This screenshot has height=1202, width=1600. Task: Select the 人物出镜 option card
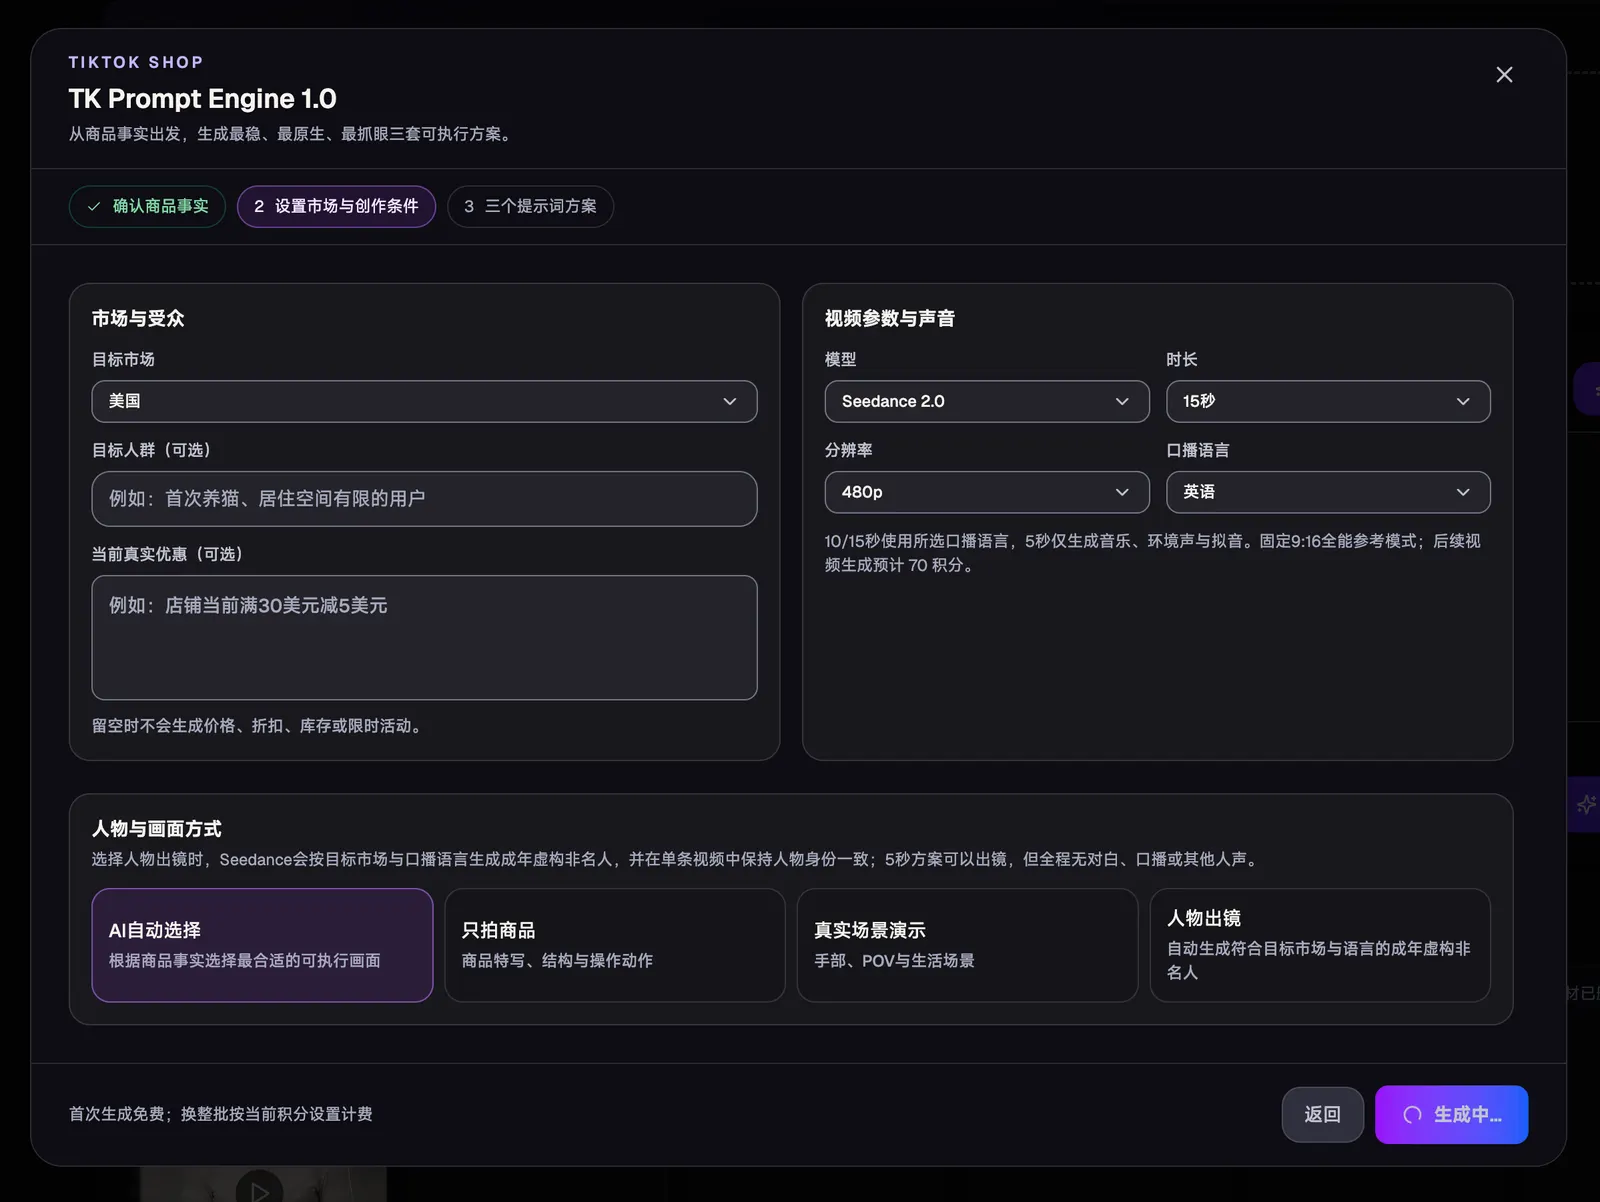pyautogui.click(x=1320, y=945)
